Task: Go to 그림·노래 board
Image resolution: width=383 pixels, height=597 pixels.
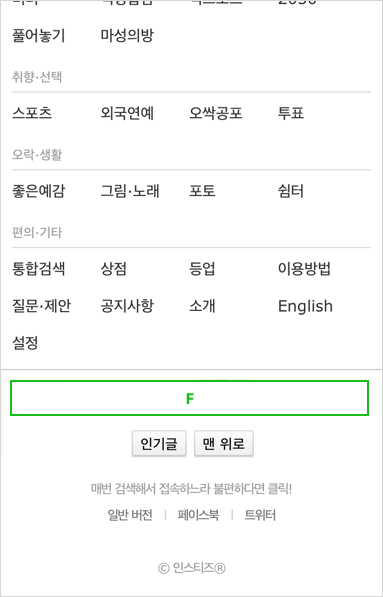Action: 130,191
